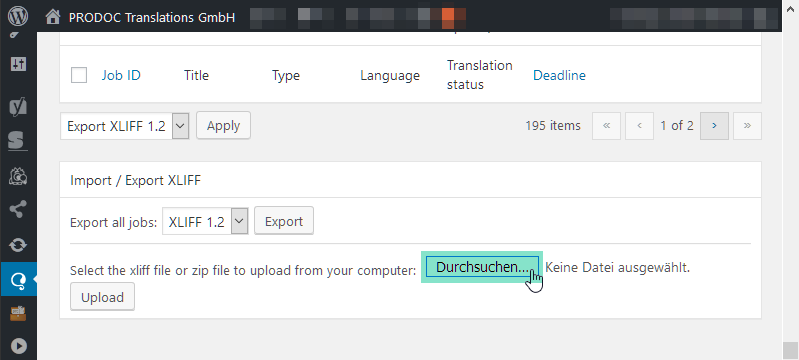Click Durchsuchen to choose a file
Image resolution: width=799 pixels, height=360 pixels.
(x=482, y=267)
